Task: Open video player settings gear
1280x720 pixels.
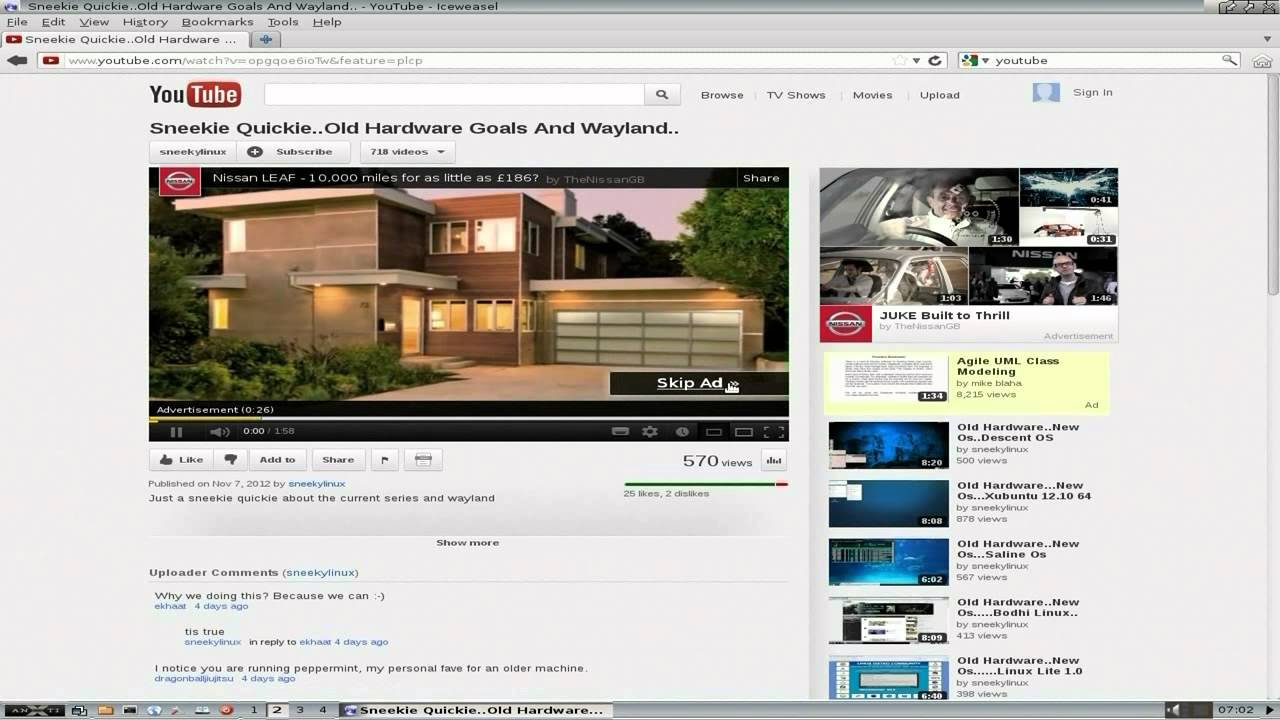Action: [650, 432]
